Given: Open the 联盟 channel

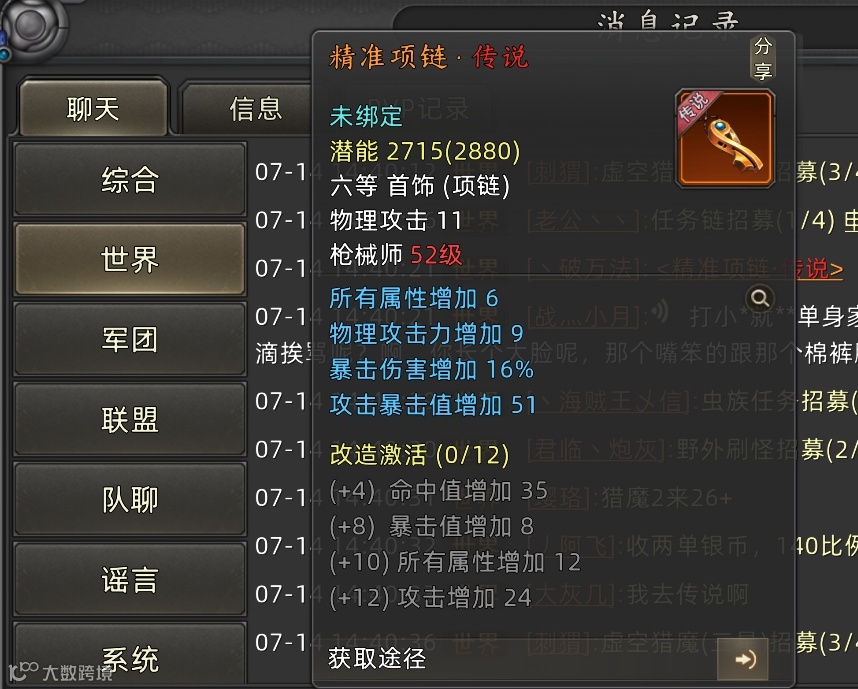Looking at the screenshot, I should [x=130, y=420].
